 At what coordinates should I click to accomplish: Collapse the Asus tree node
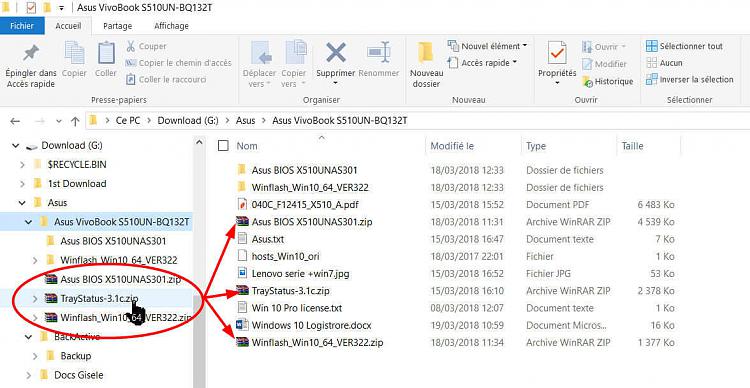(x=22, y=203)
